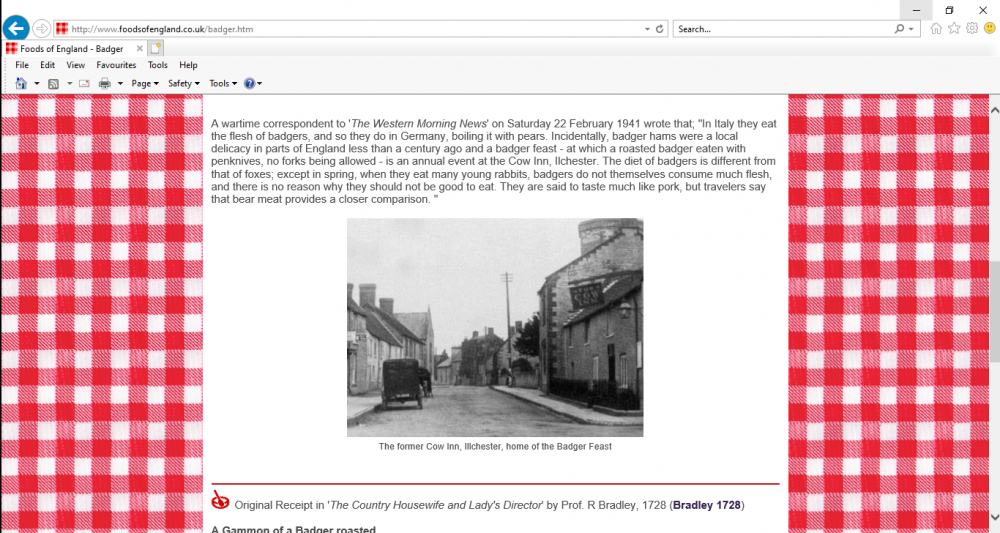Click the scrollbar up arrow
This screenshot has width=1000, height=533.
point(994,110)
